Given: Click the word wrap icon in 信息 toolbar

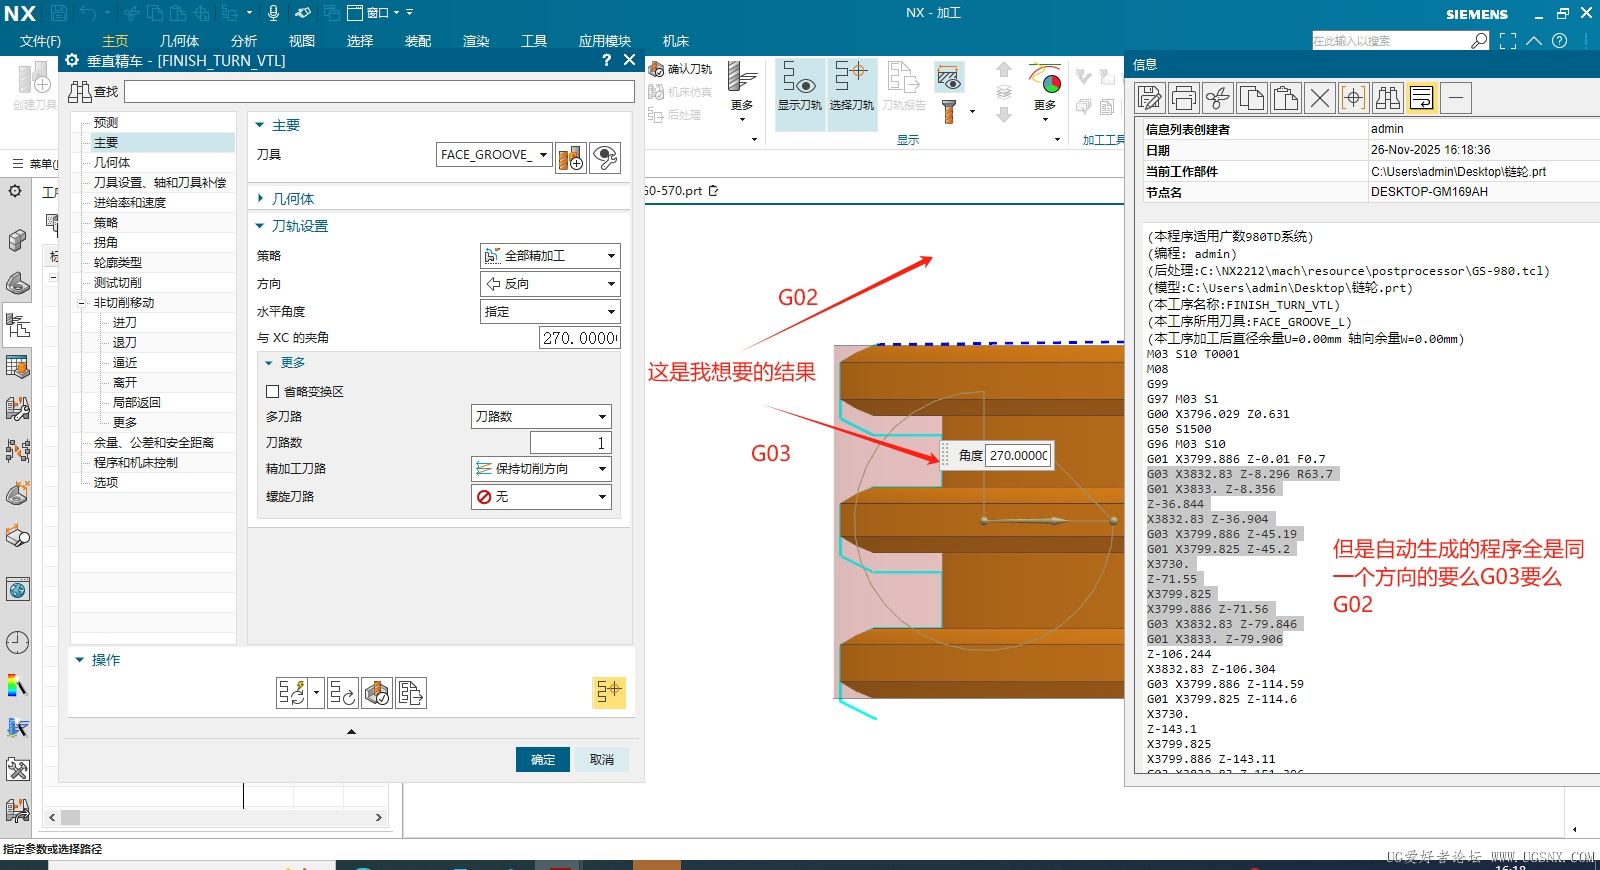Looking at the screenshot, I should [1421, 98].
